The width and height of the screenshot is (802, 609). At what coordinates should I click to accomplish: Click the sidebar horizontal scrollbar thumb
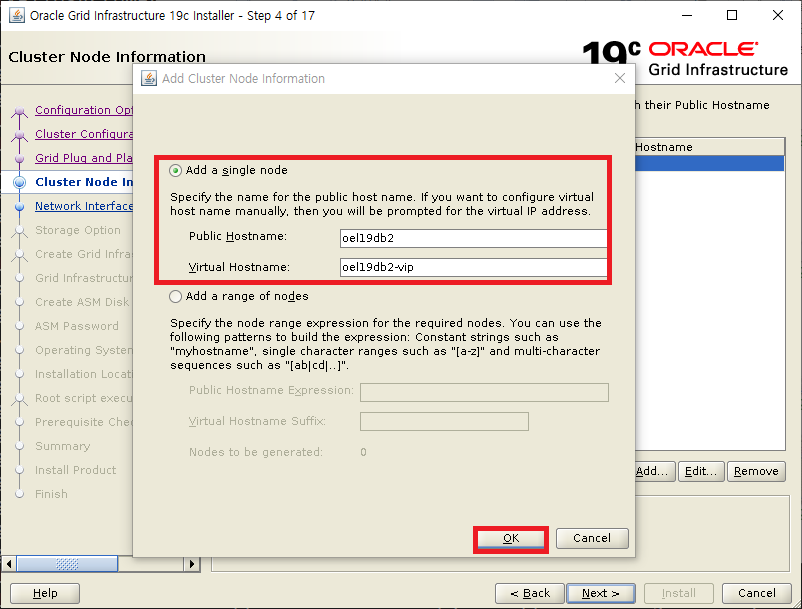point(67,564)
